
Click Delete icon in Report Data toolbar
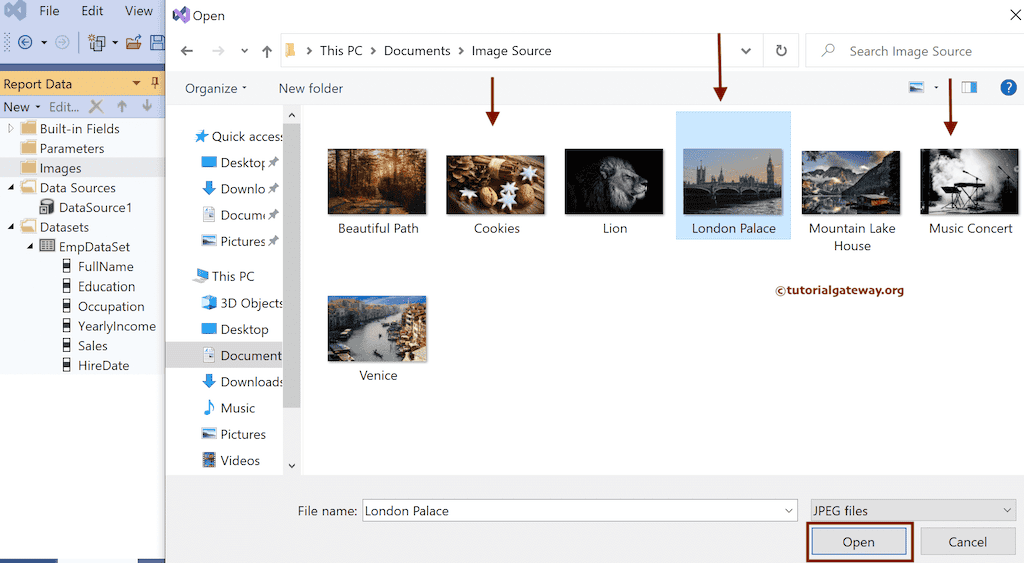(96, 106)
